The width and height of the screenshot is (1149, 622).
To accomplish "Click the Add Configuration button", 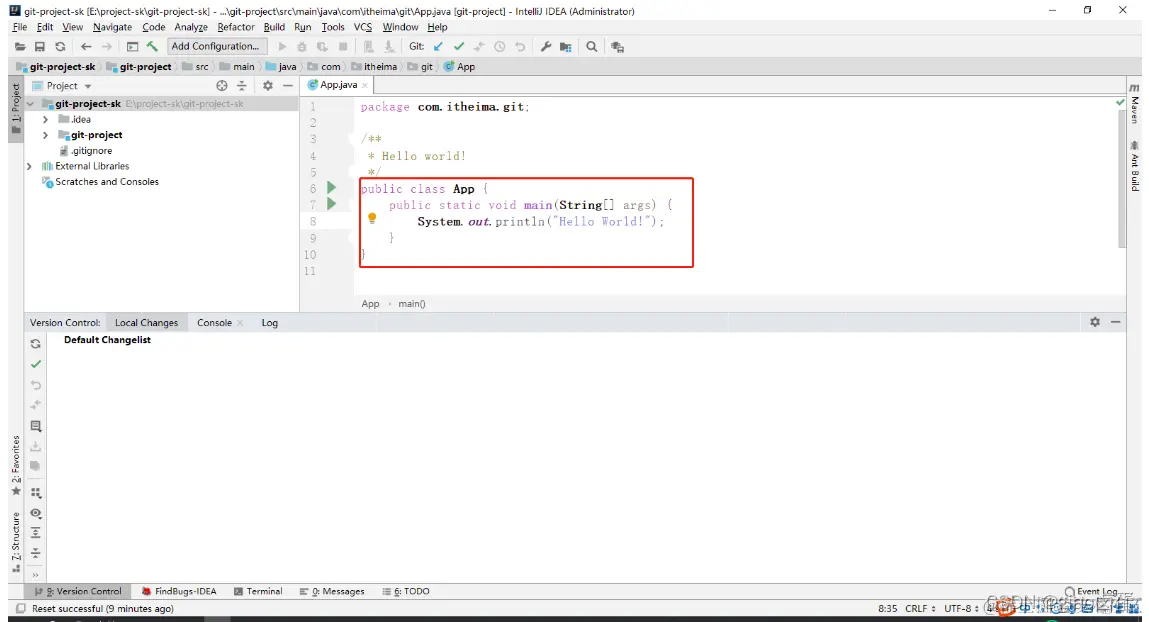I will (x=215, y=46).
